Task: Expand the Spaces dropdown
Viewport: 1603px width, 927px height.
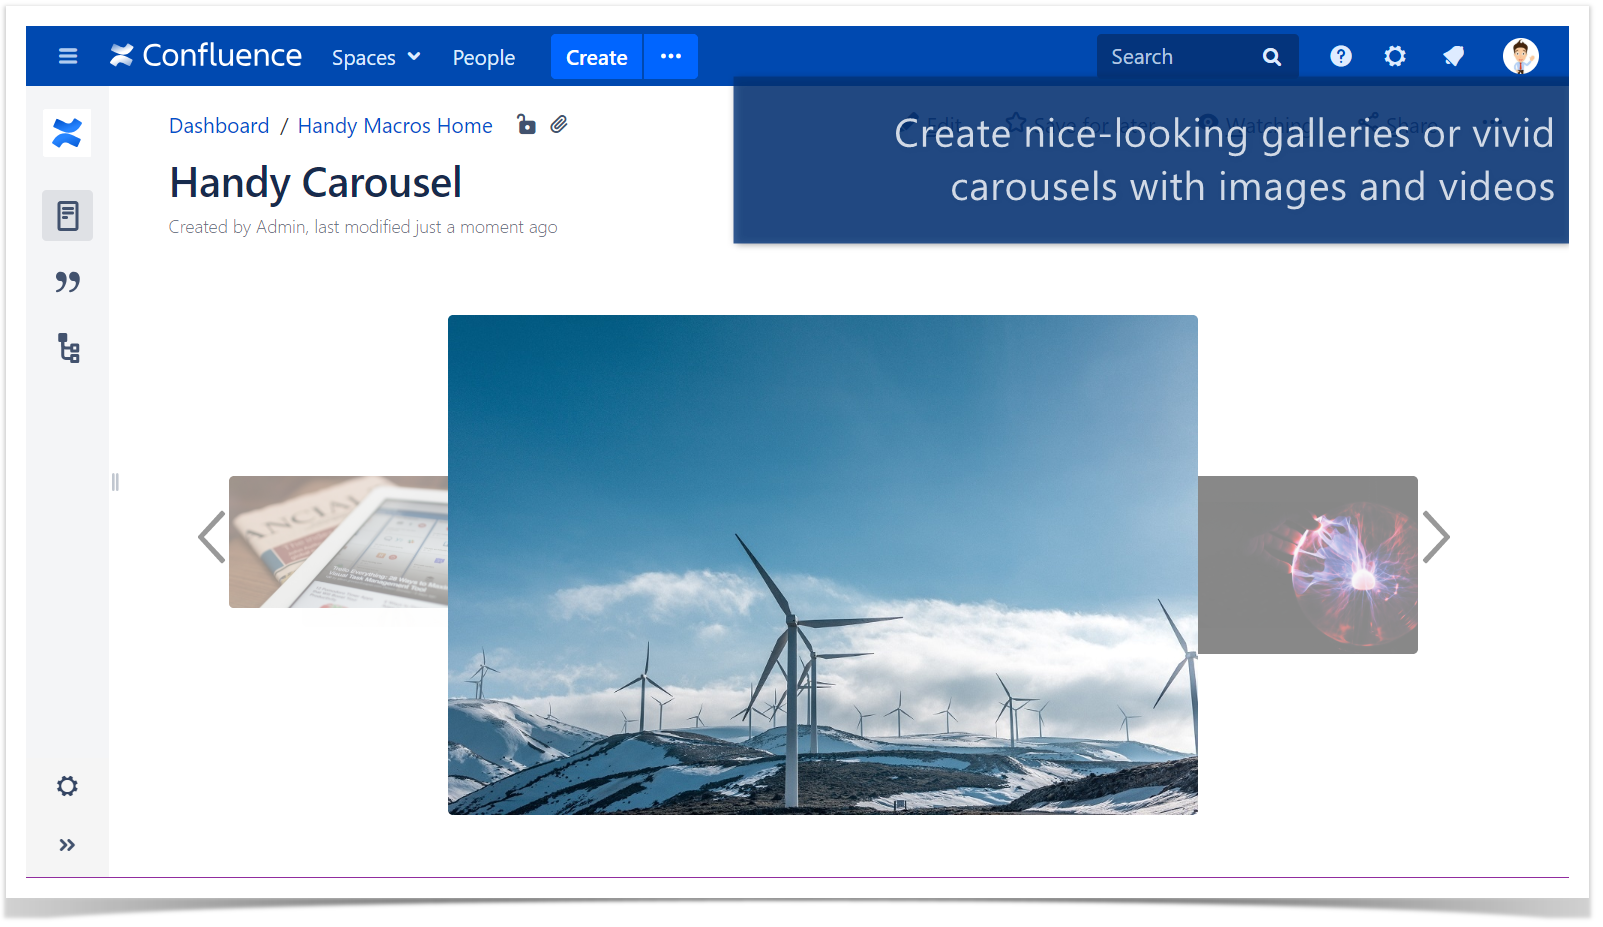Action: (x=376, y=57)
